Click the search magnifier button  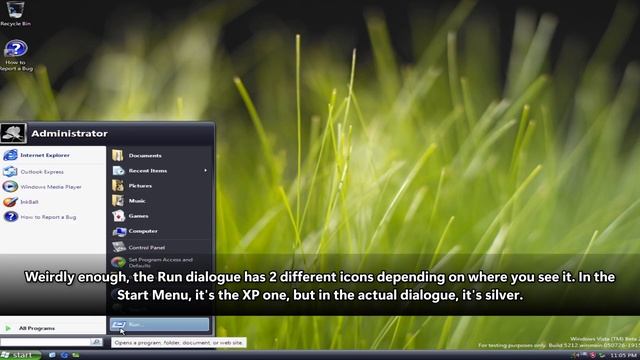coord(97,342)
